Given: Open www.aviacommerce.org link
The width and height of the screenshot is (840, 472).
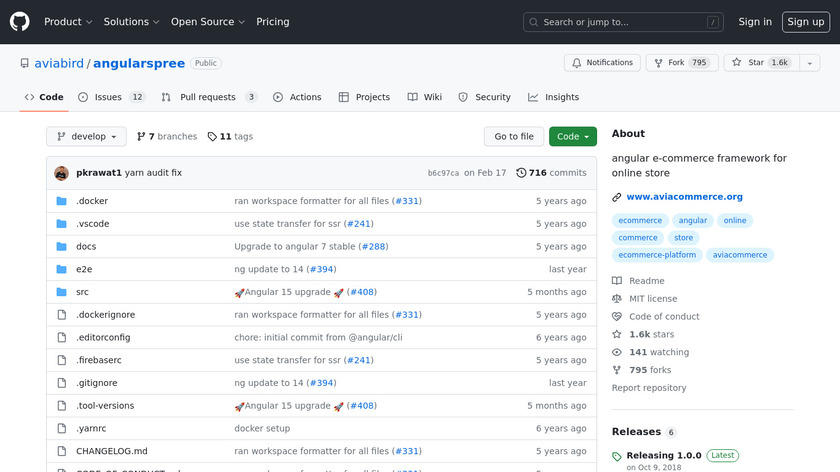Looking at the screenshot, I should [684, 197].
